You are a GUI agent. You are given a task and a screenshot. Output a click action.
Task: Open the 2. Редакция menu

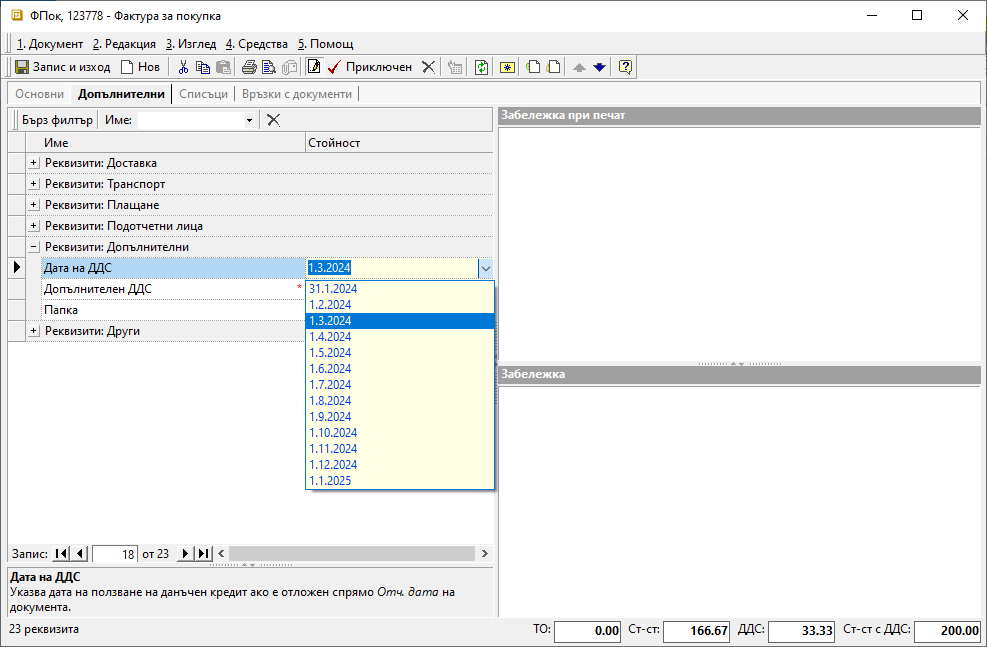(124, 44)
